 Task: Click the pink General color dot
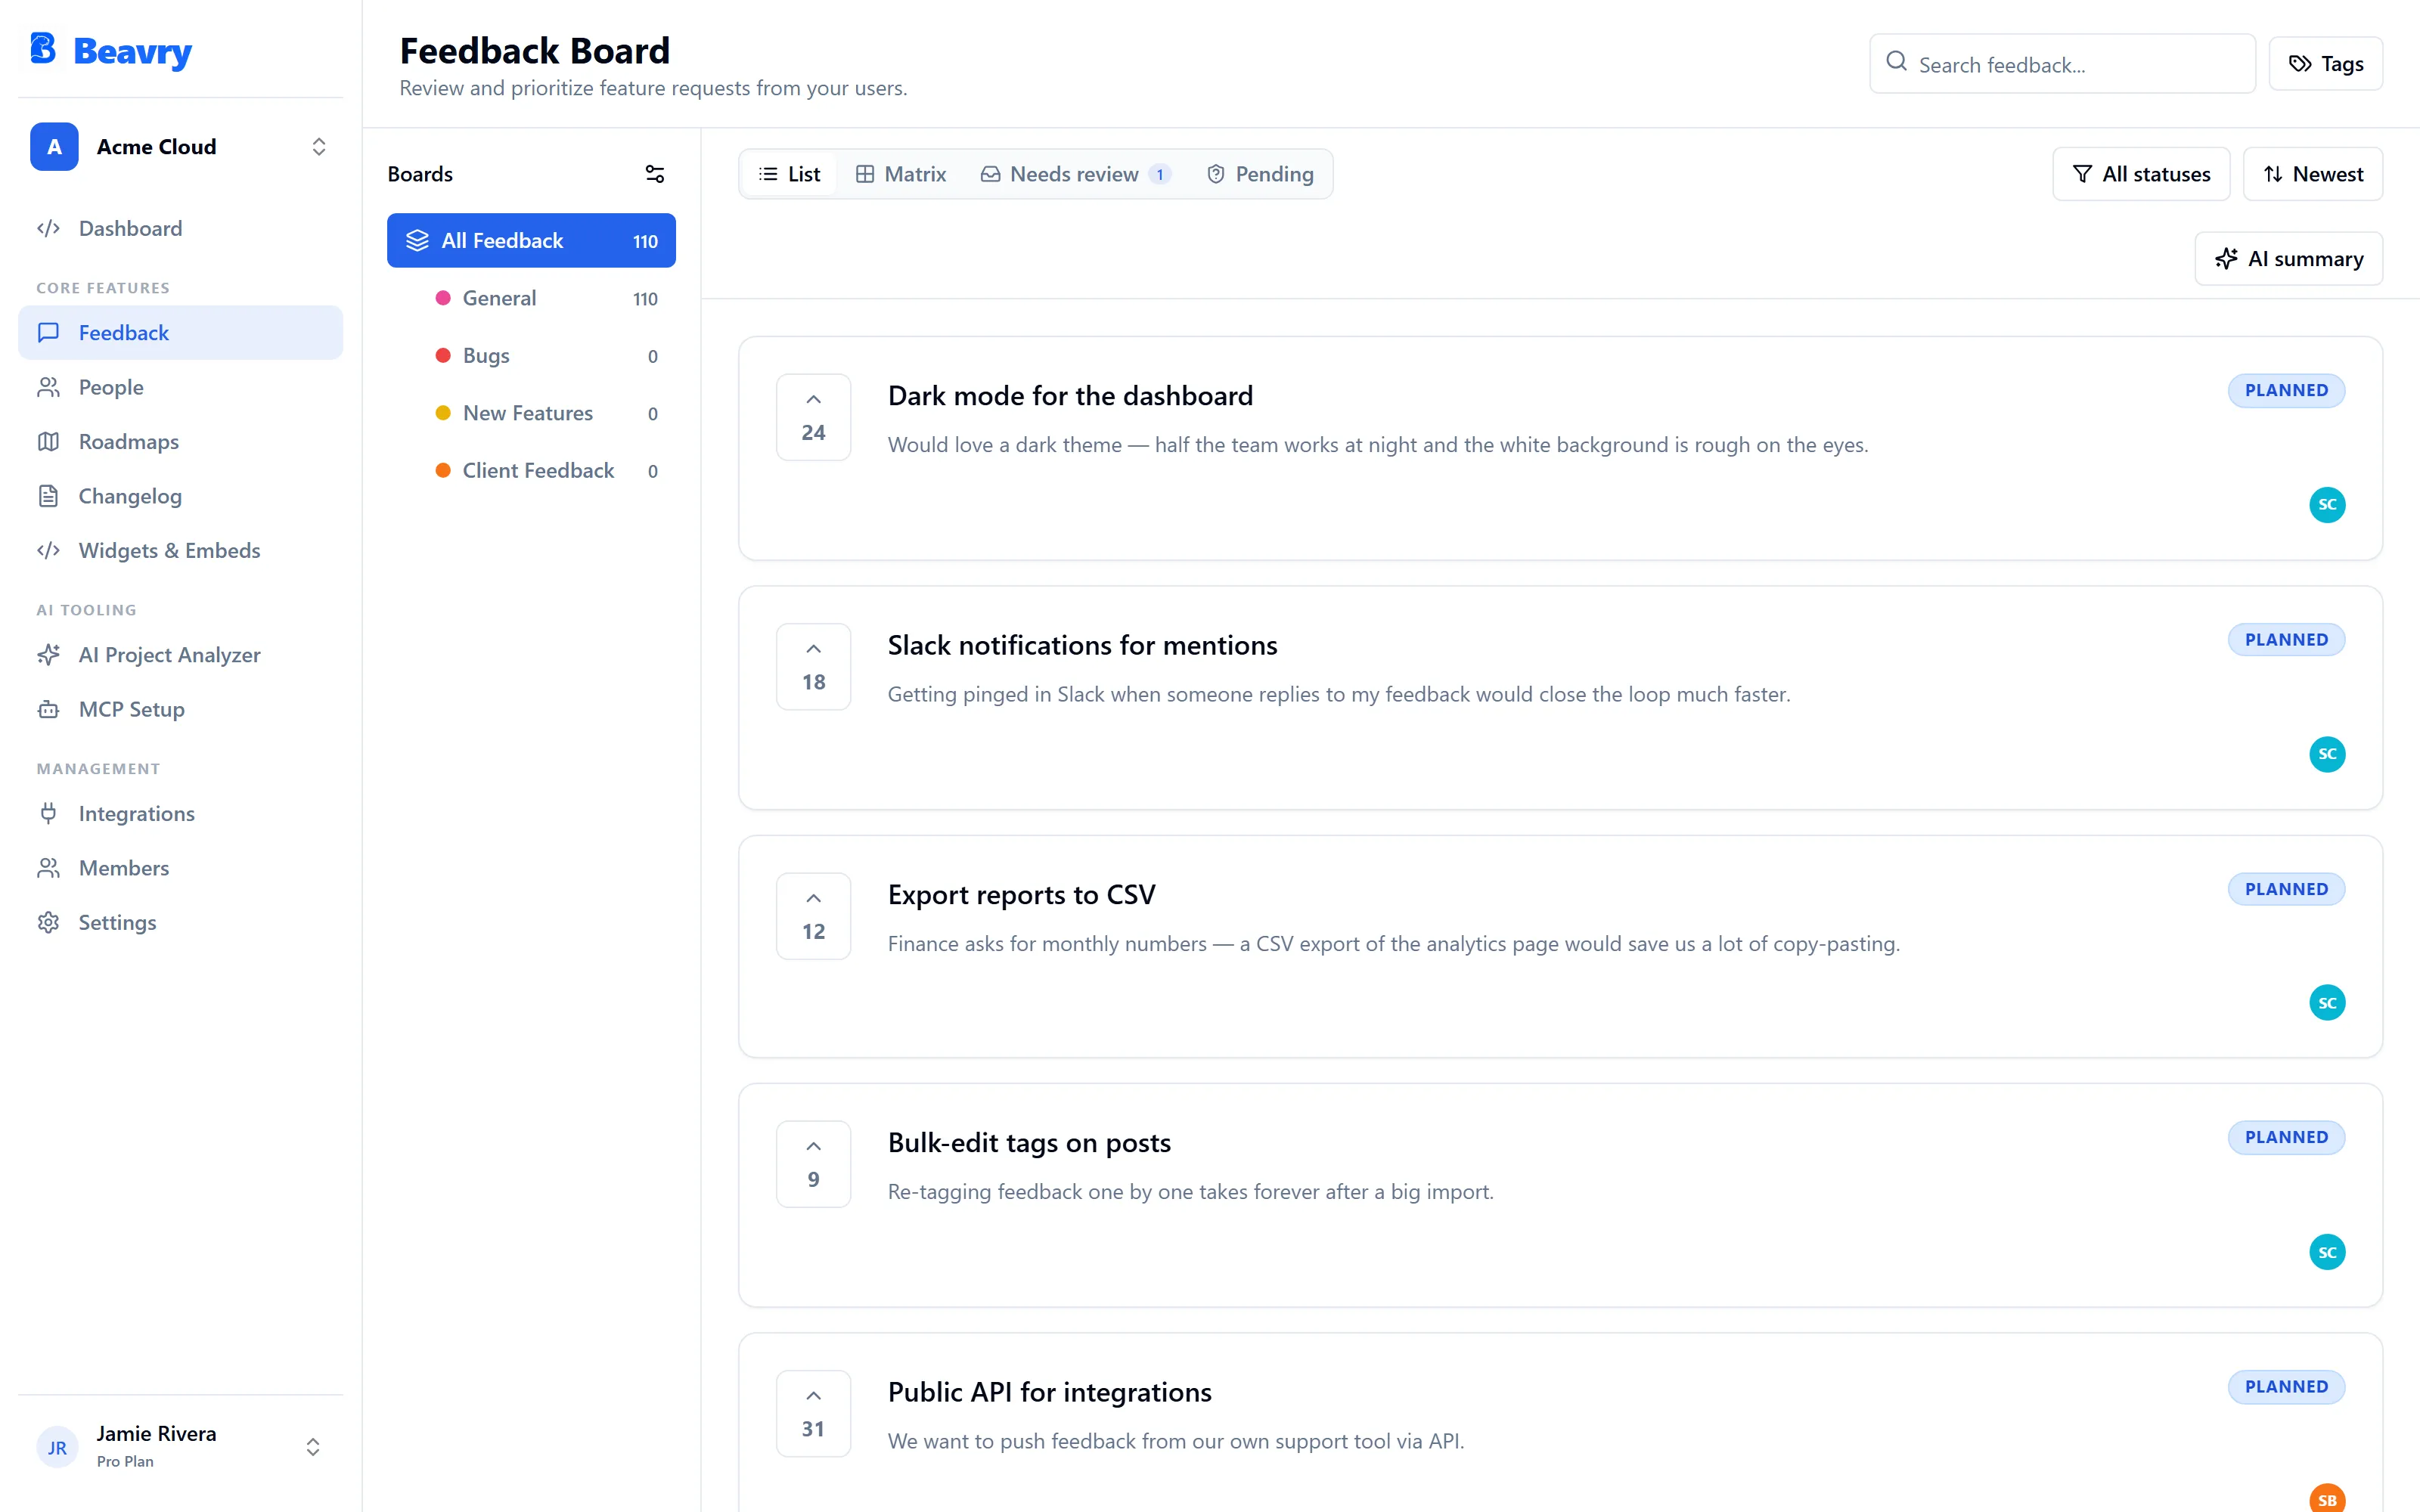pyautogui.click(x=443, y=298)
